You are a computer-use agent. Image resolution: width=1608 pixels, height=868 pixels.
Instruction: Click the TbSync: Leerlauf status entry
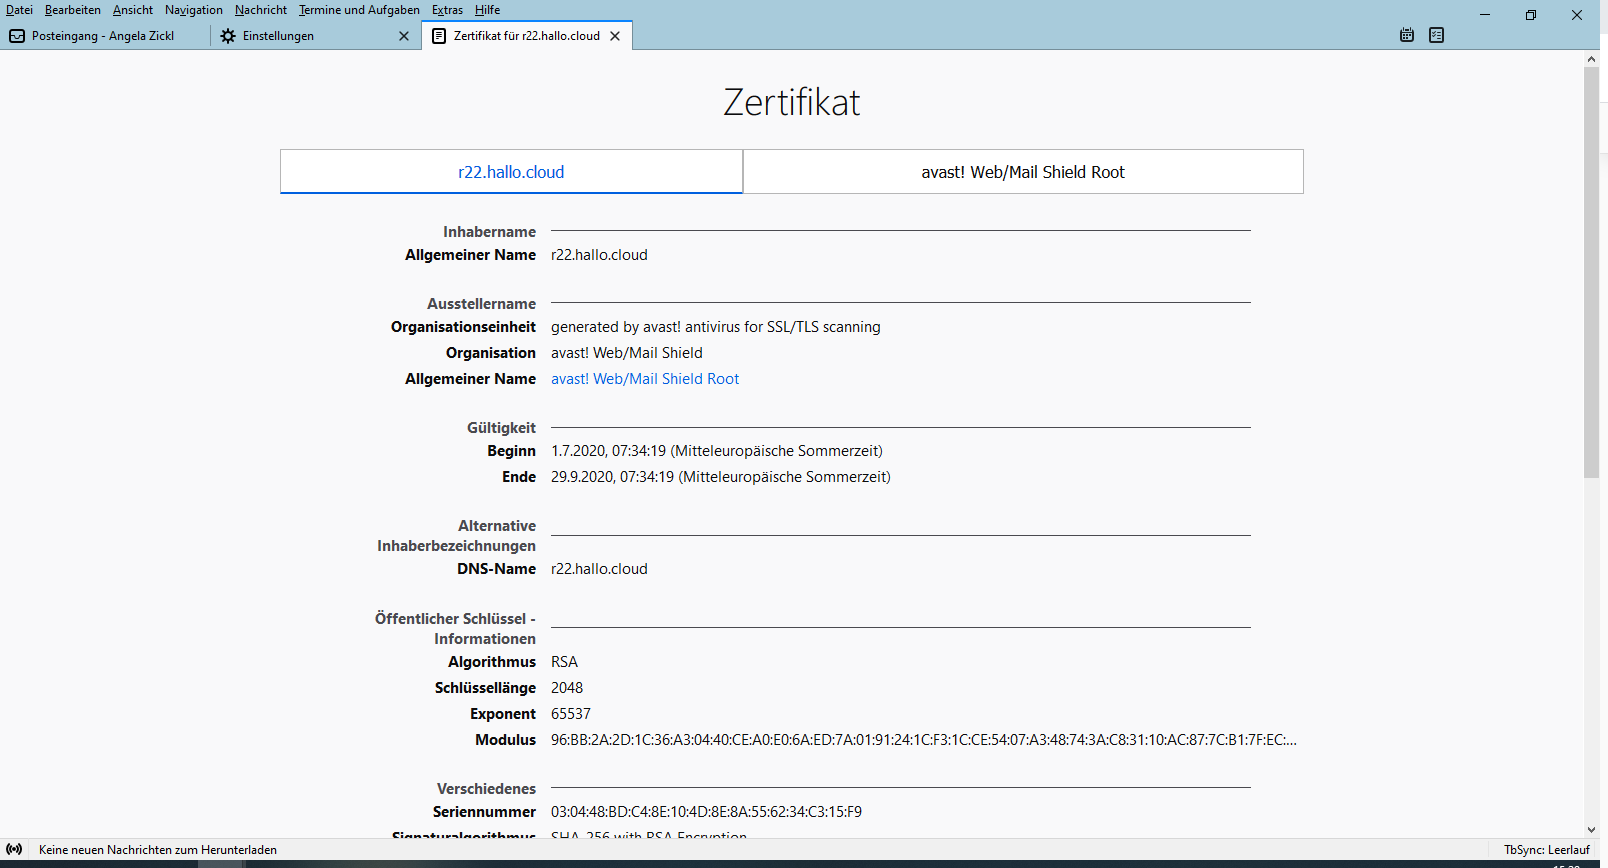[x=1546, y=850]
